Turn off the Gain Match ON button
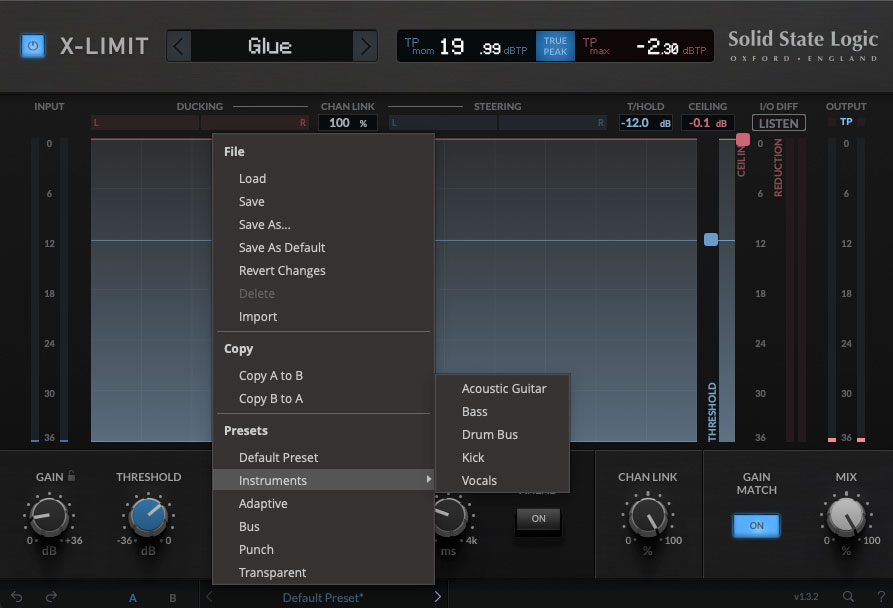893x608 pixels. [x=756, y=525]
